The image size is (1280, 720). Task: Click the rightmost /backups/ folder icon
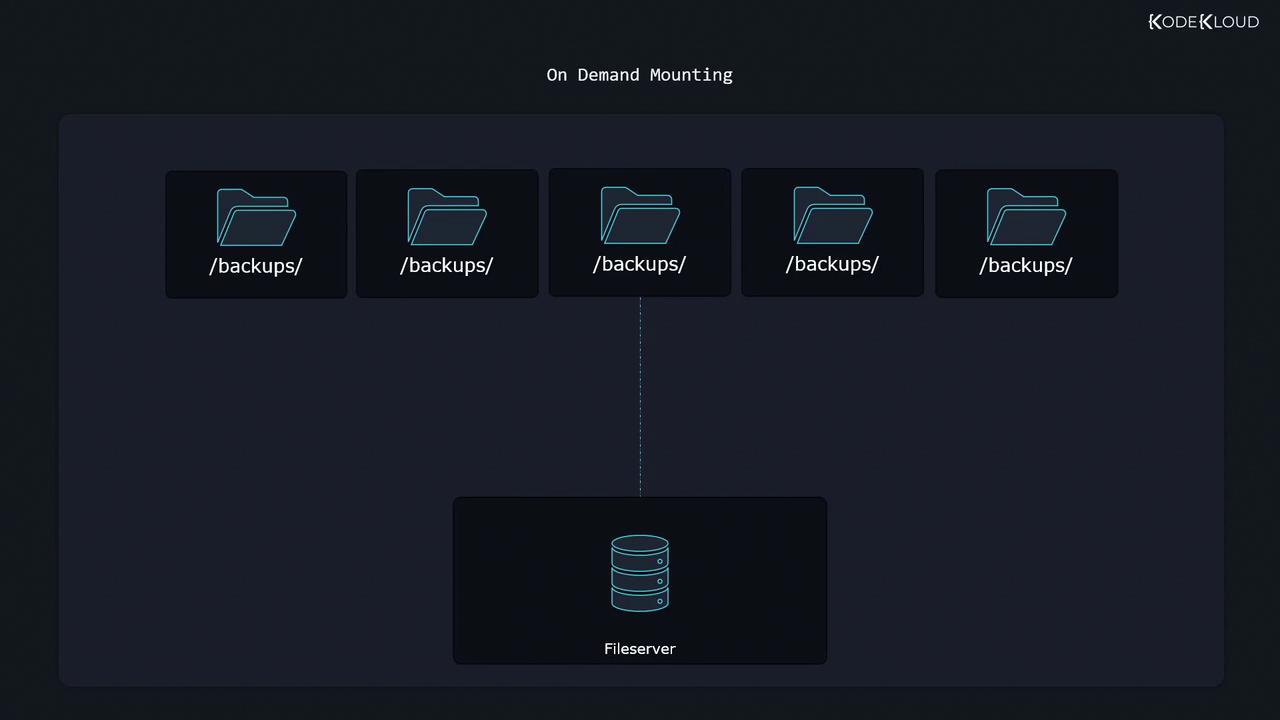pyautogui.click(x=1026, y=216)
